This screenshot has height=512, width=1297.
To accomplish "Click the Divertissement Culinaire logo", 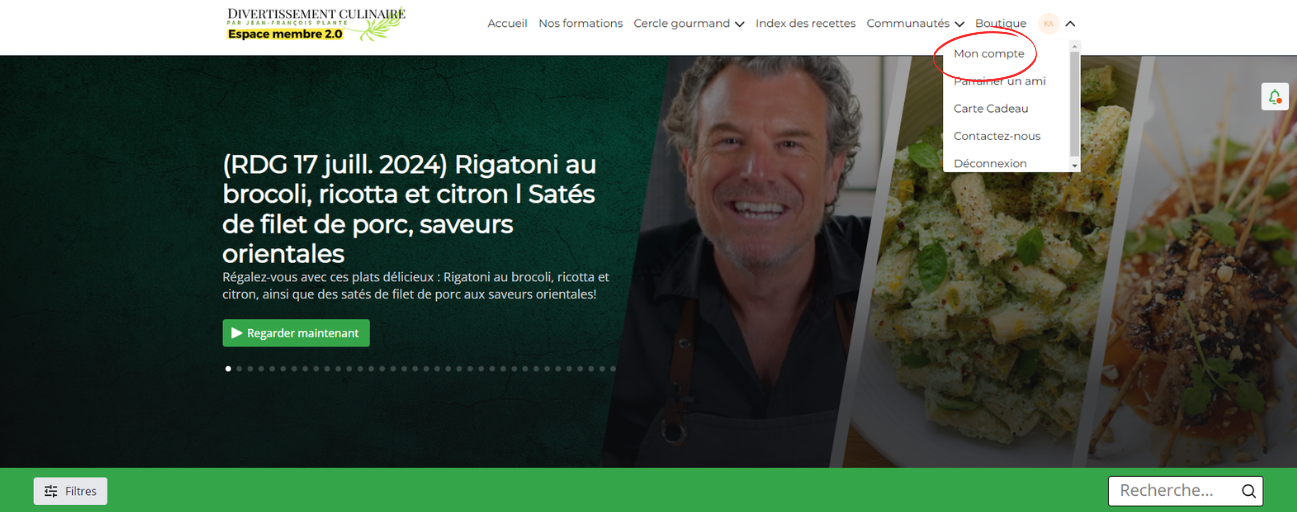I will click(316, 24).
